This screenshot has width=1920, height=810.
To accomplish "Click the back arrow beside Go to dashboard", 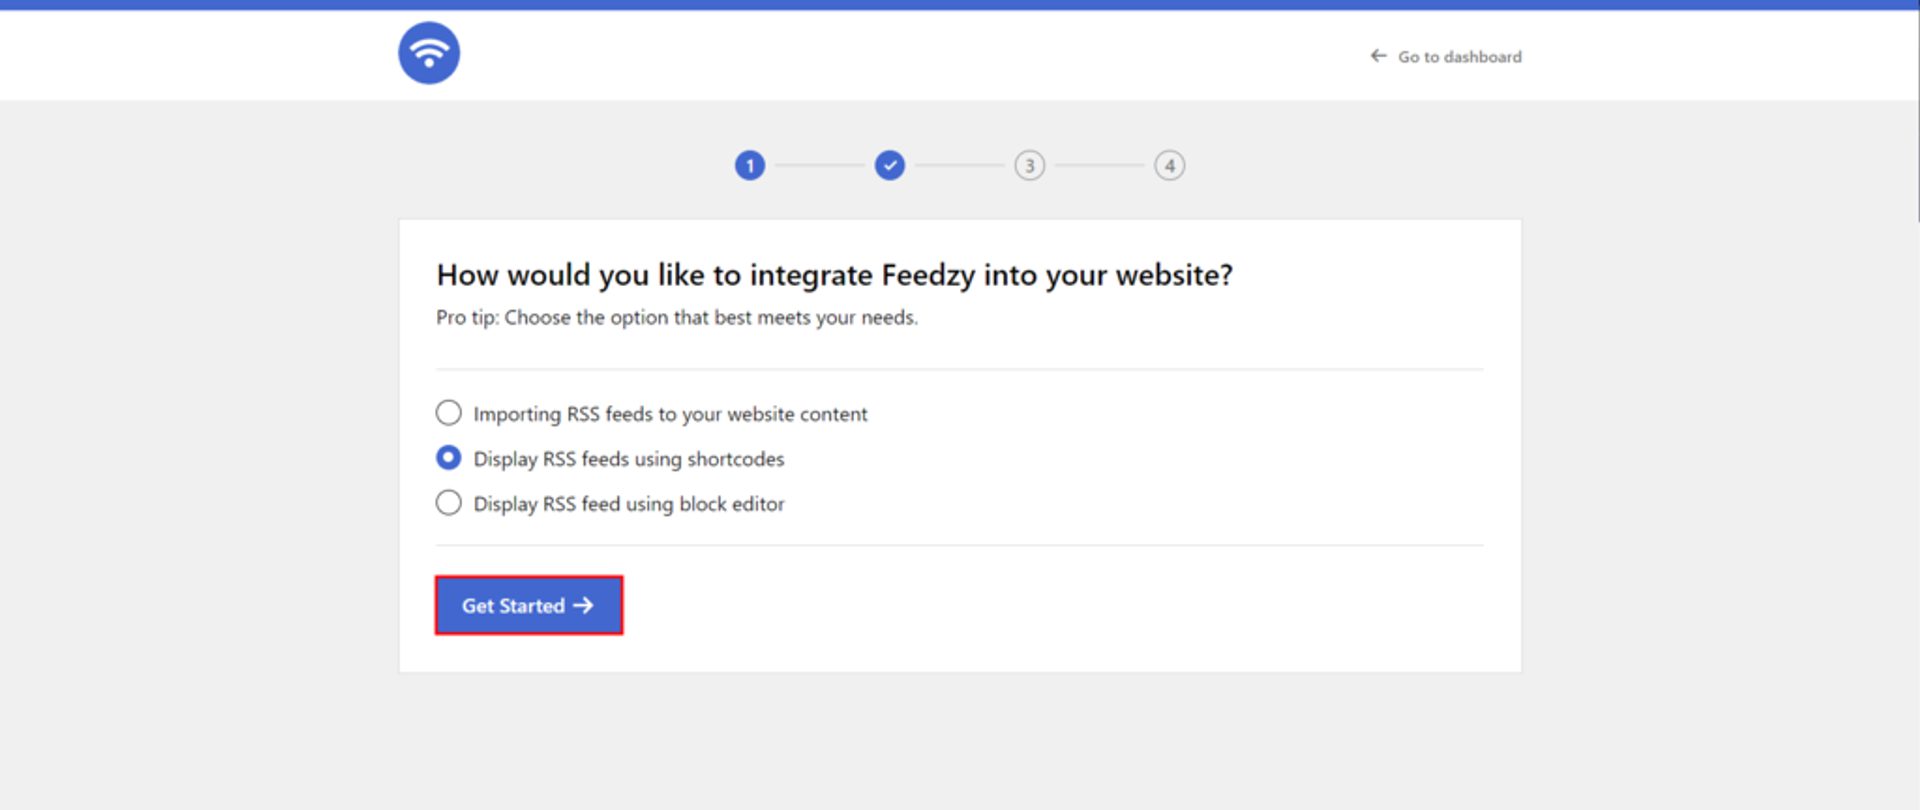I will pyautogui.click(x=1377, y=56).
